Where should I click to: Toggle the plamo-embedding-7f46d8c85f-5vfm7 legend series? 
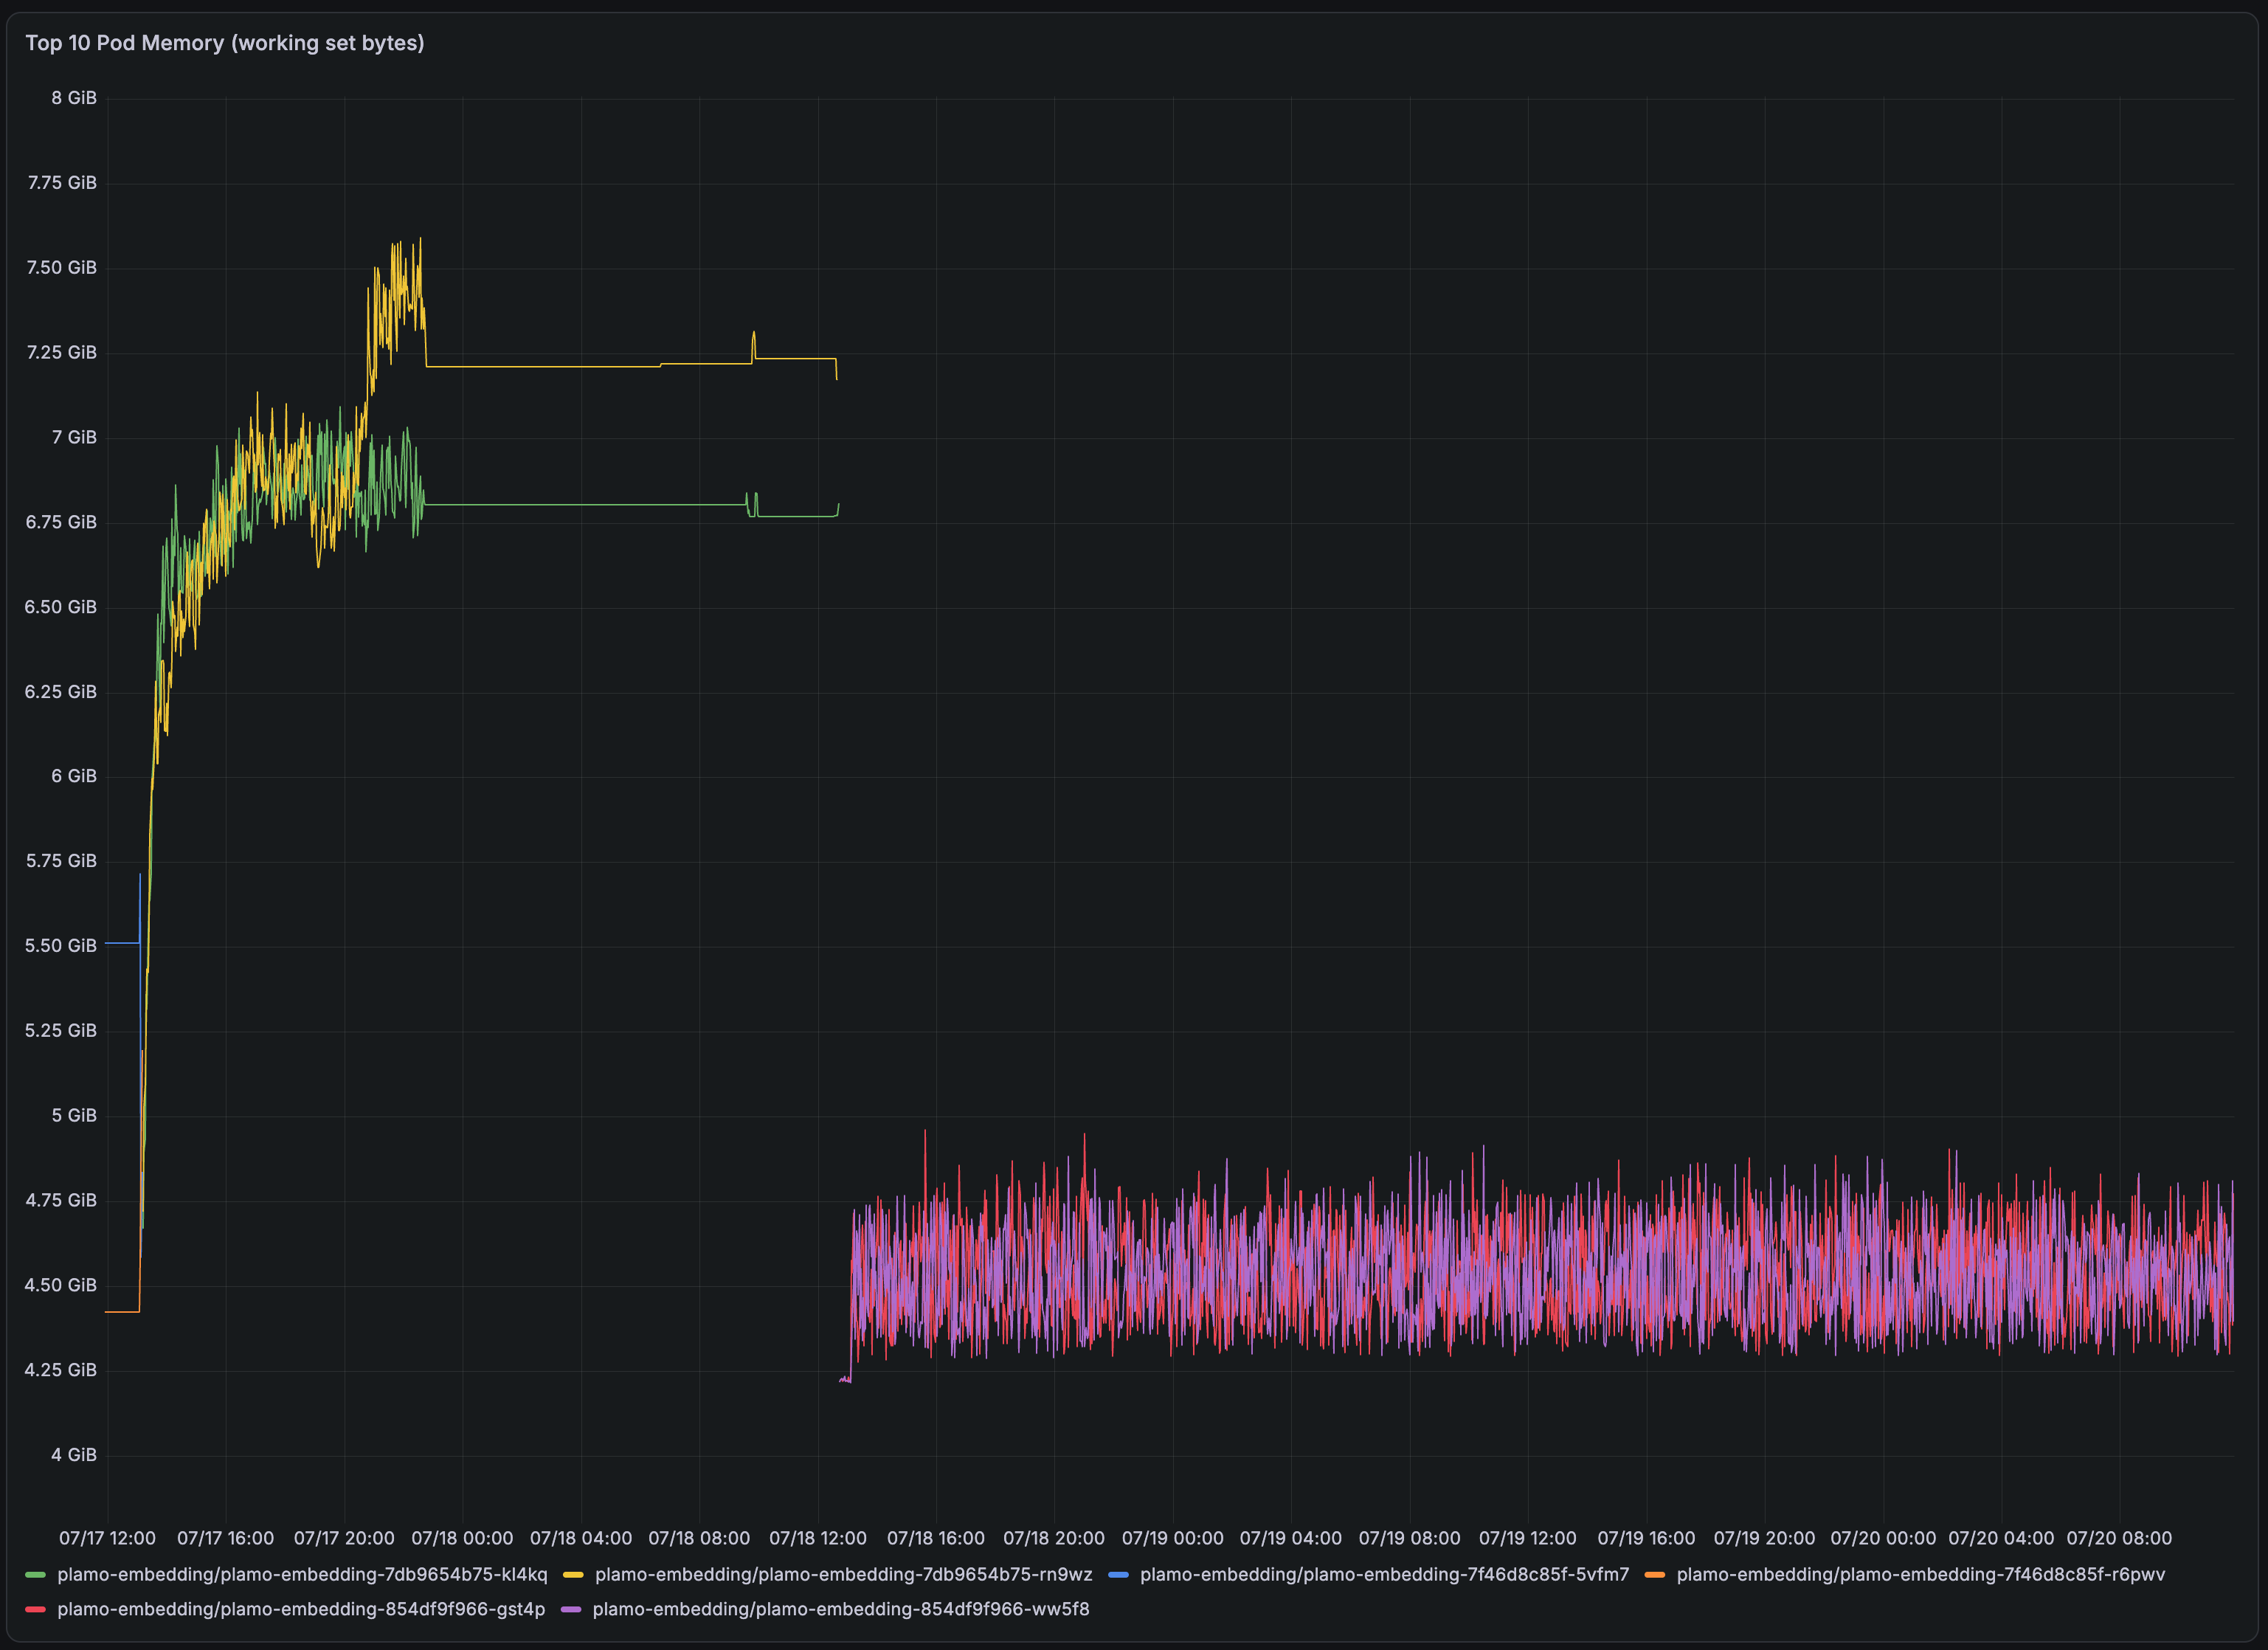pos(1384,1574)
